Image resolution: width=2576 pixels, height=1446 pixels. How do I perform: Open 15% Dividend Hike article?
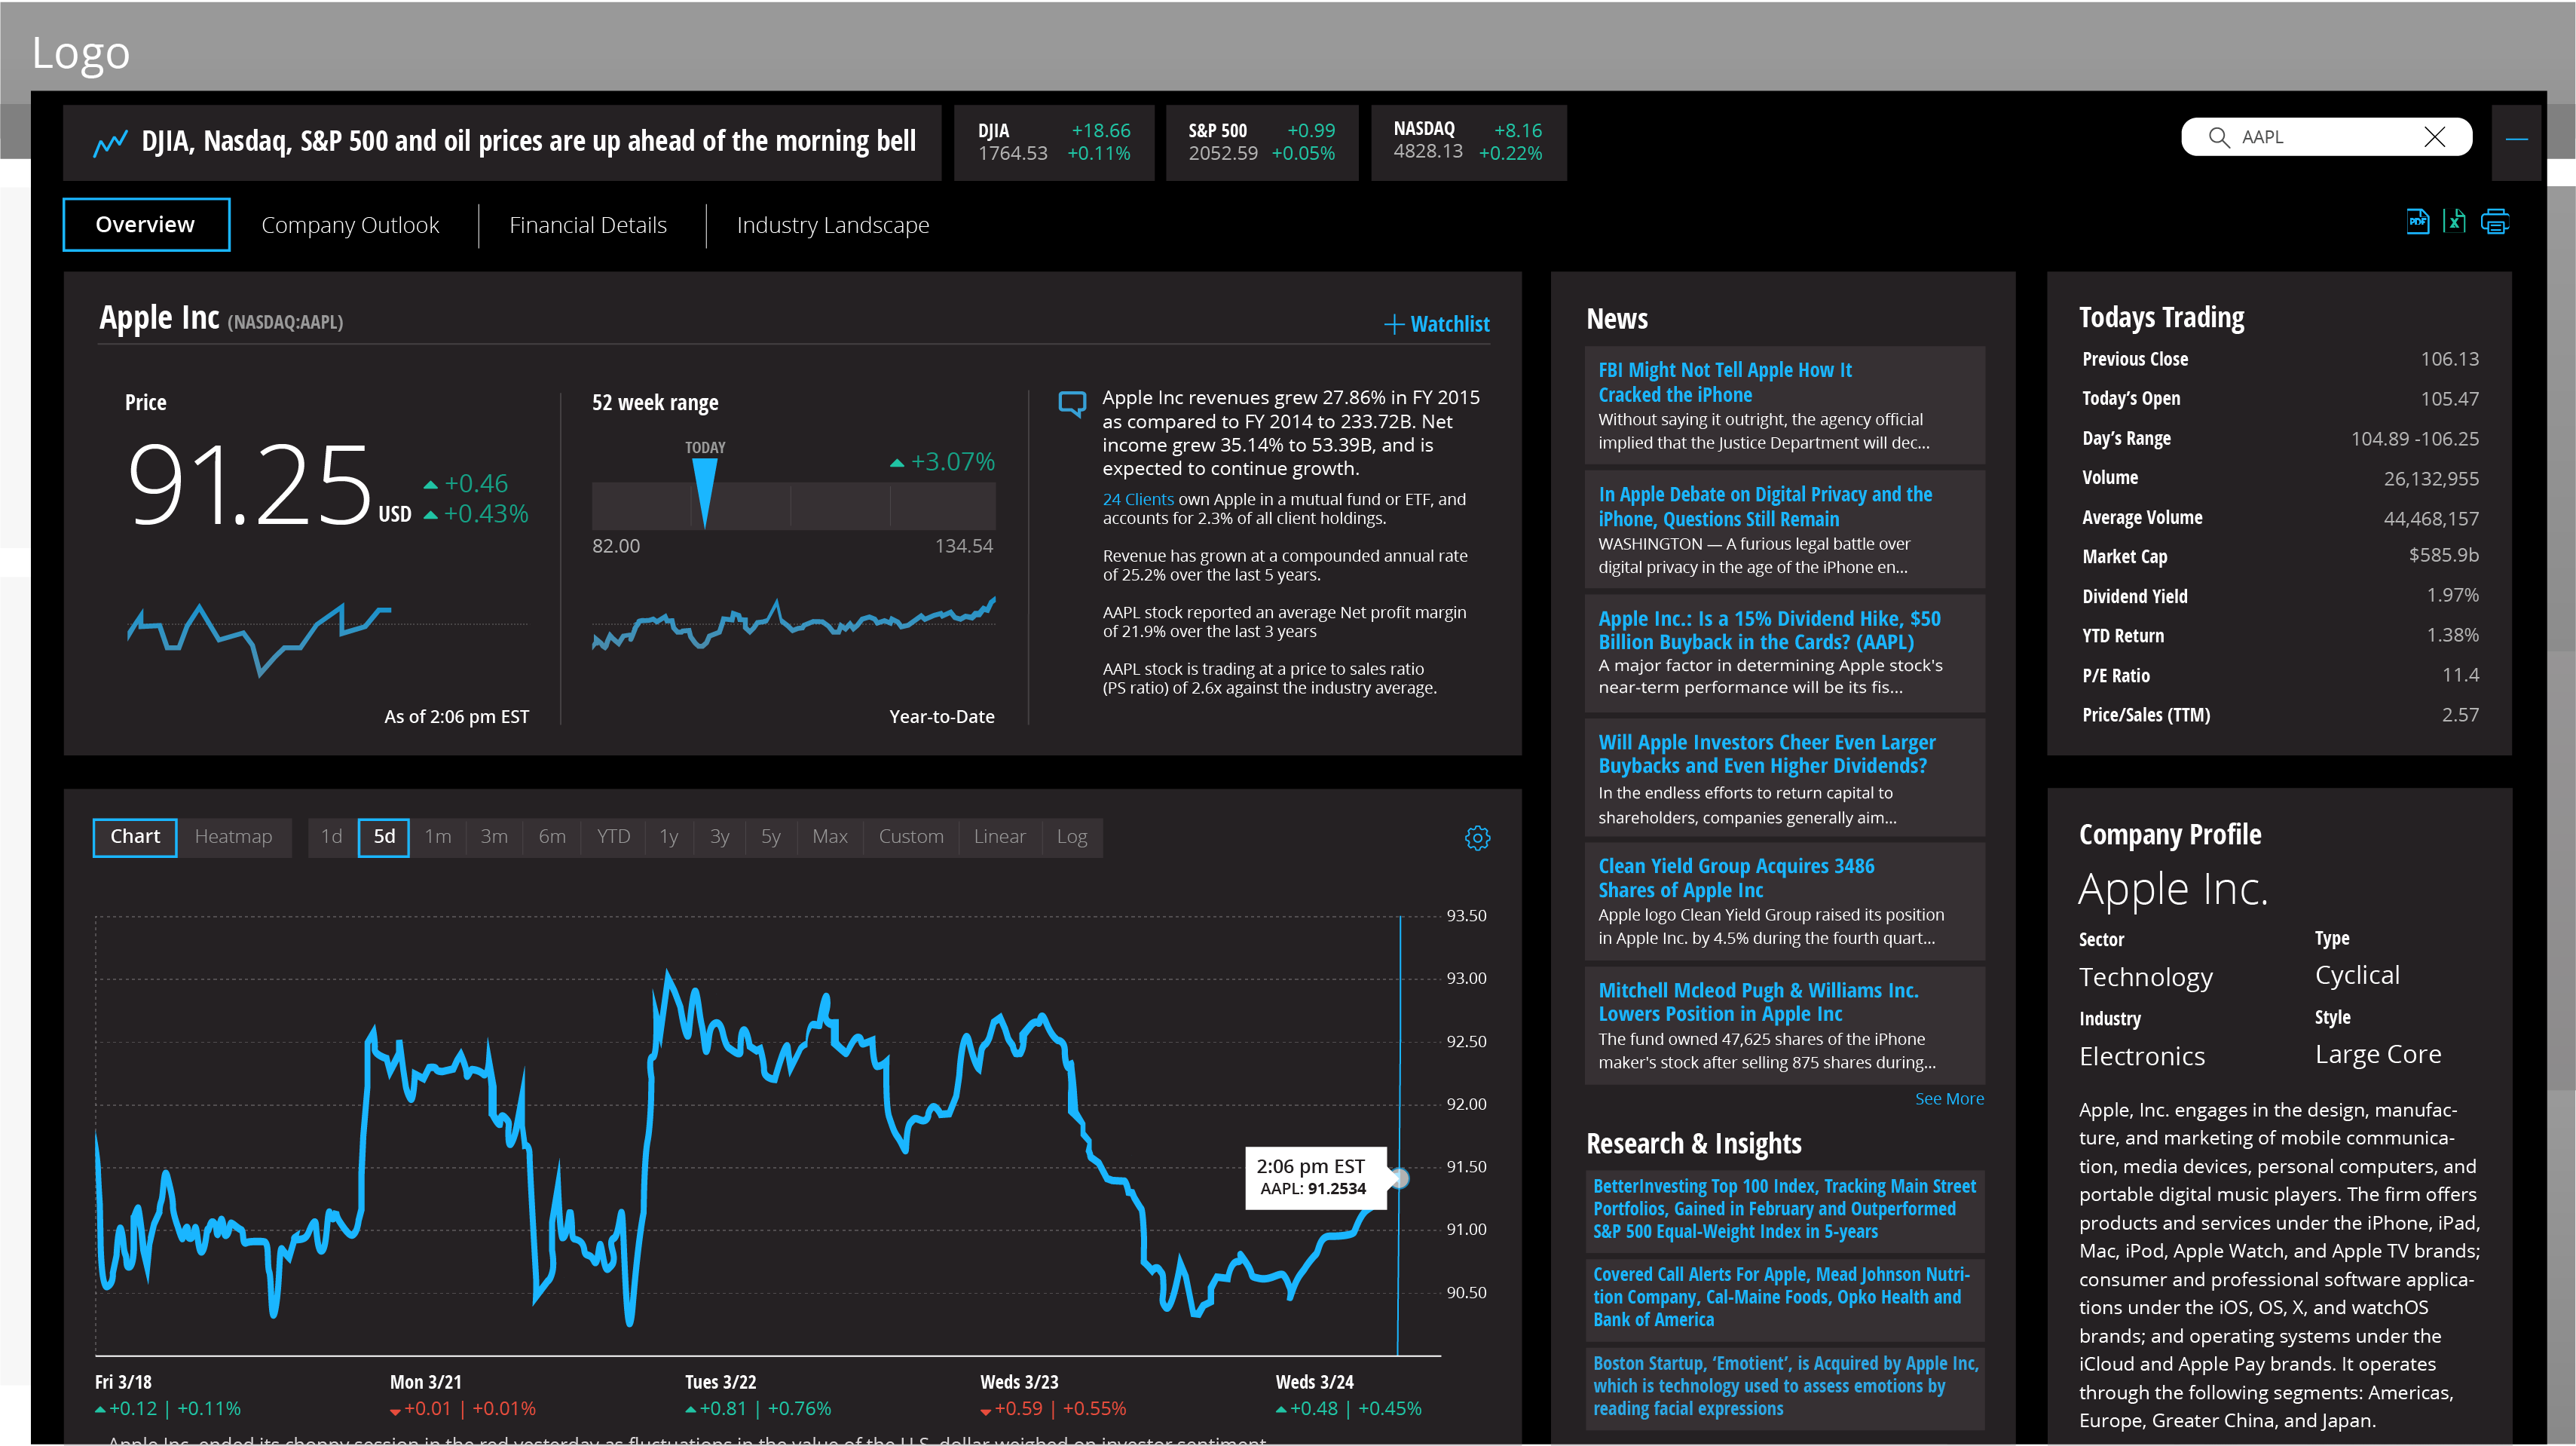1785,653
